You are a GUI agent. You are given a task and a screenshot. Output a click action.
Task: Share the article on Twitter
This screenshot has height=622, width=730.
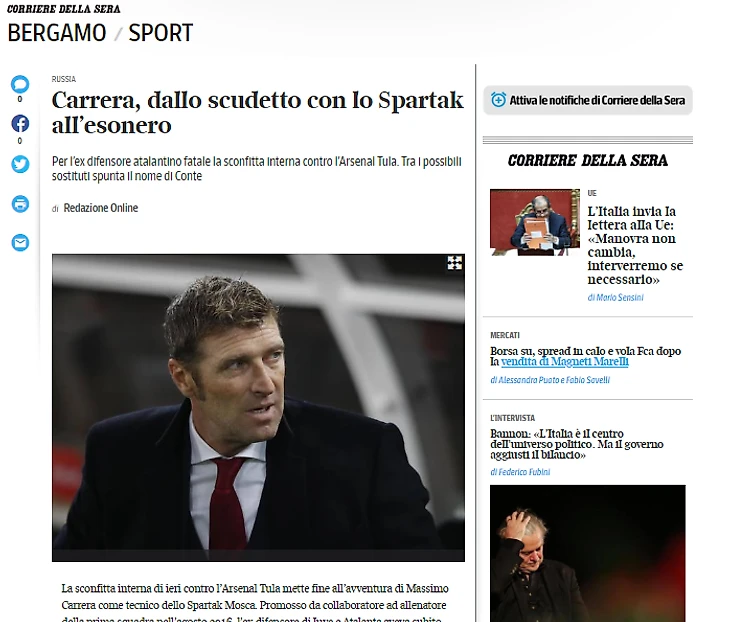point(20,164)
